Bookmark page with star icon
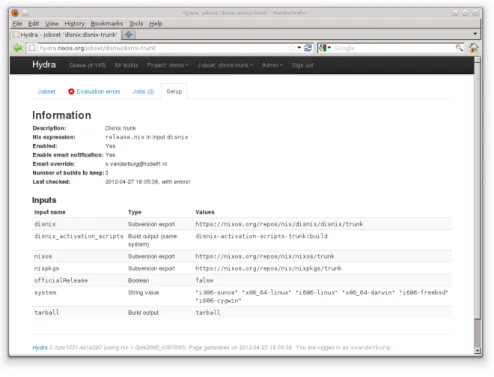The width and height of the screenshot is (494, 377). click(292, 48)
